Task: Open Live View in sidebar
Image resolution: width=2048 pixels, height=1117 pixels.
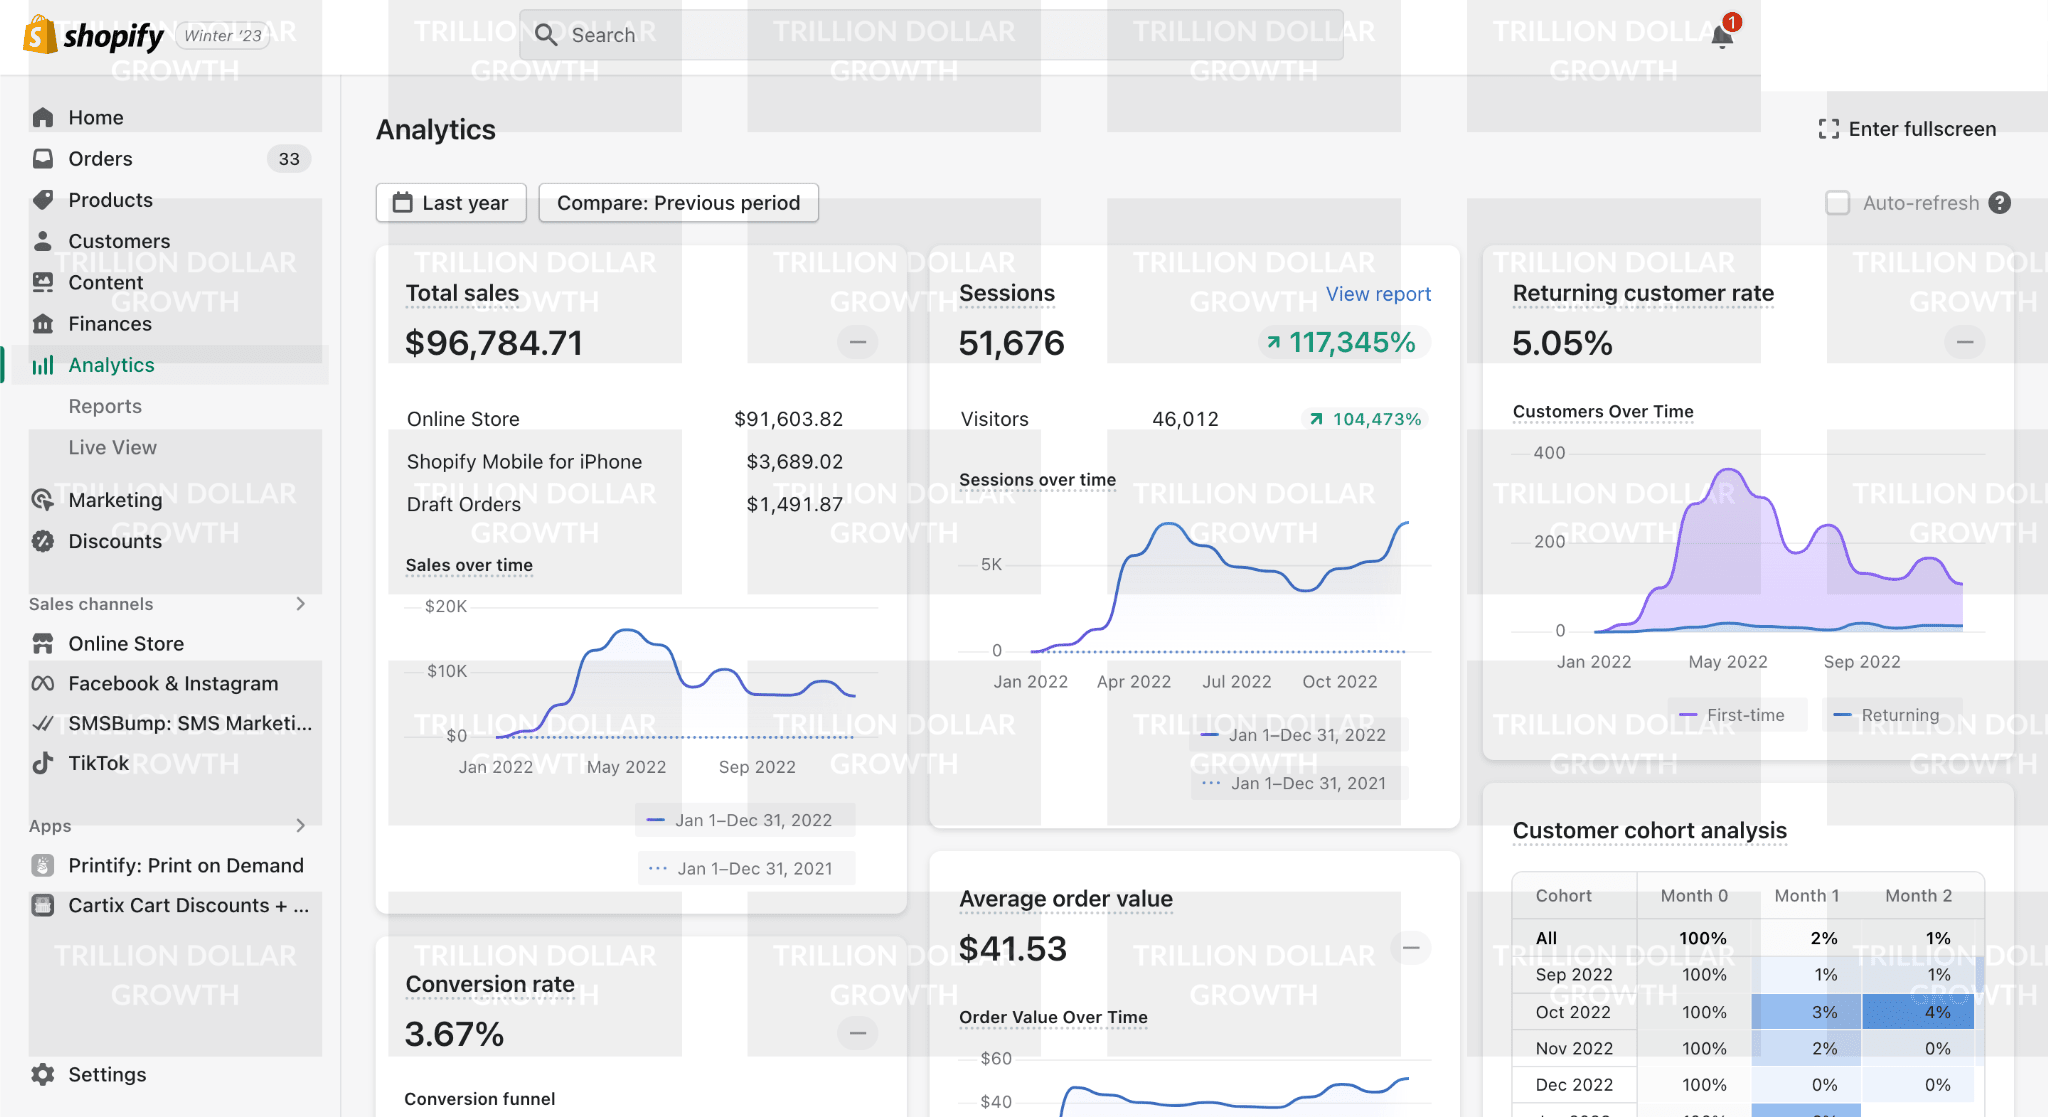Action: click(x=112, y=447)
